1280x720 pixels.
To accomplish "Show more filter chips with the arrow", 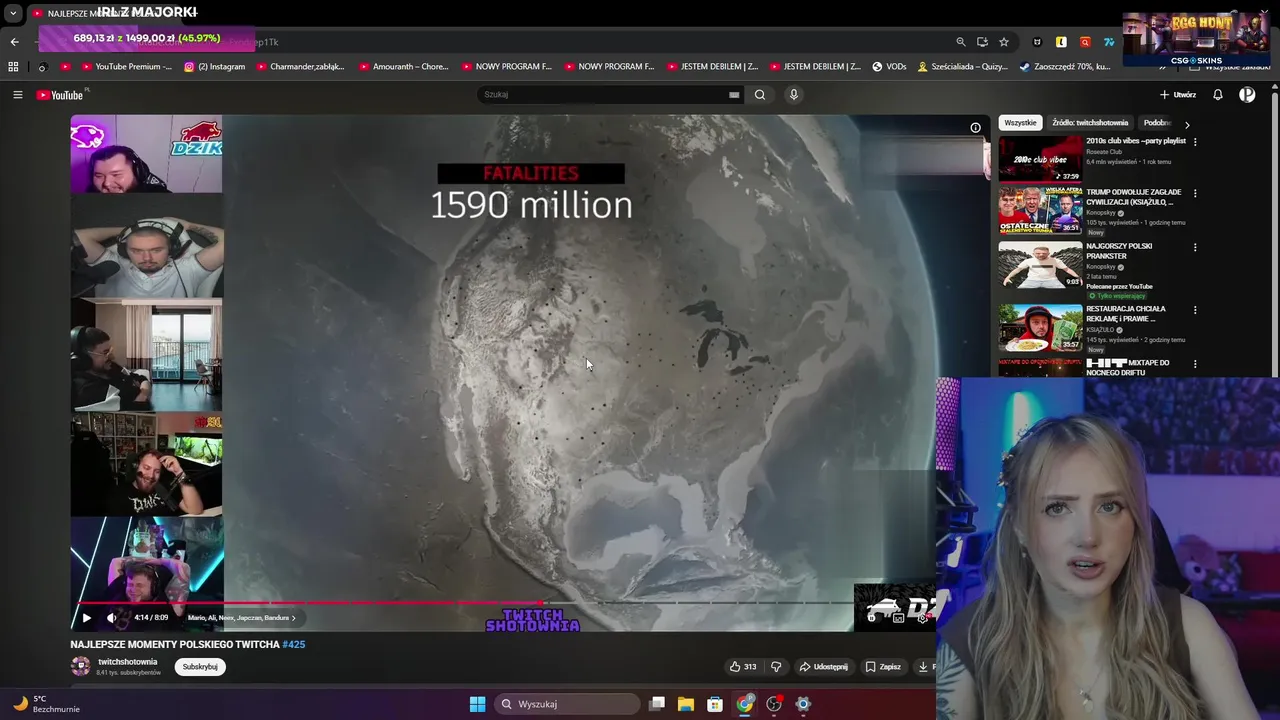I will (1187, 124).
